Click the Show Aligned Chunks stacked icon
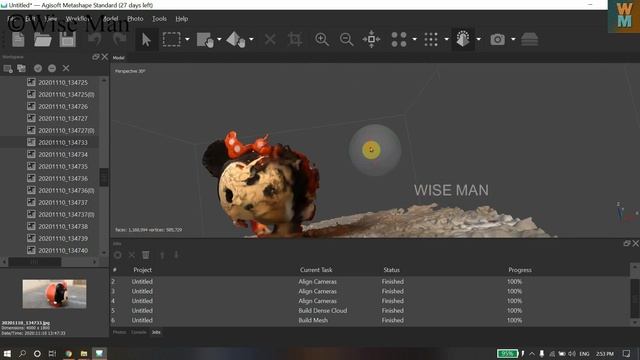Image resolution: width=640 pixels, height=360 pixels. 529,40
